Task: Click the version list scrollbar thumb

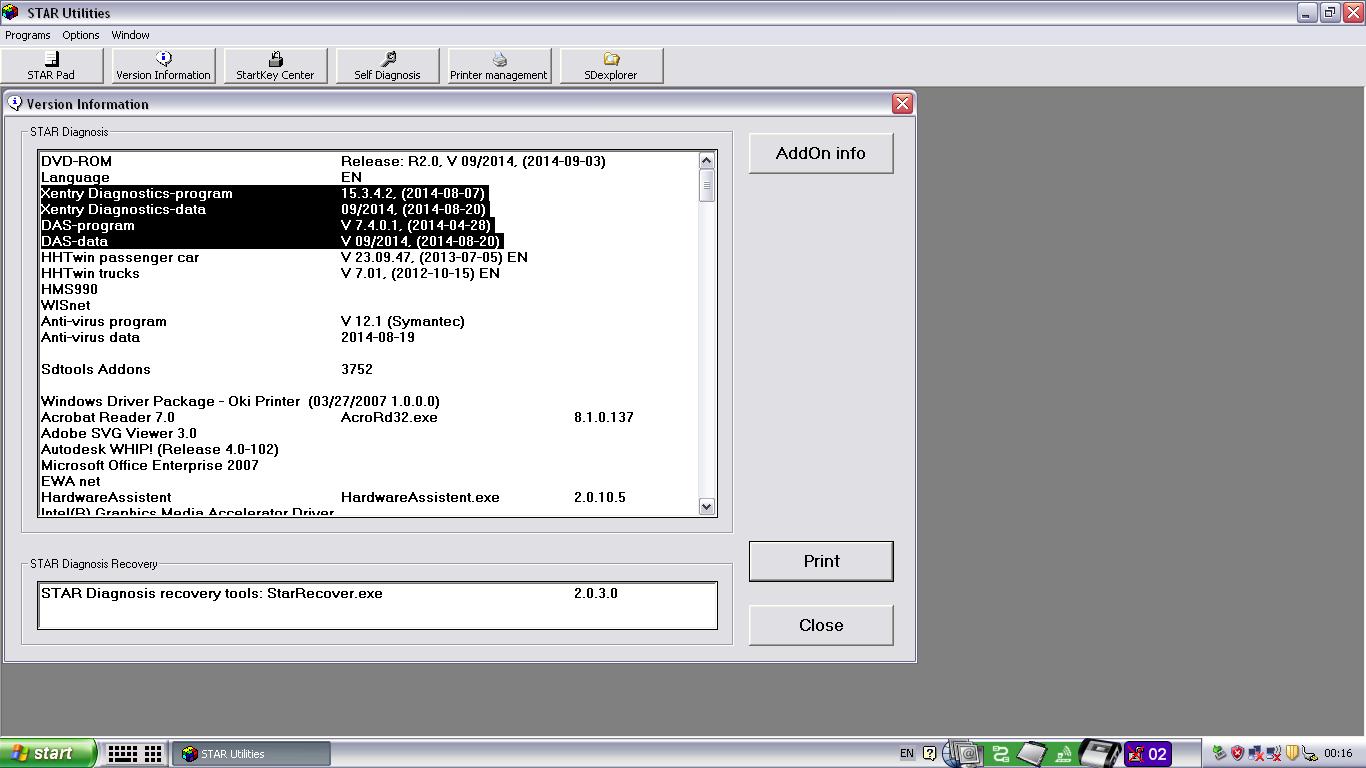Action: [x=707, y=185]
